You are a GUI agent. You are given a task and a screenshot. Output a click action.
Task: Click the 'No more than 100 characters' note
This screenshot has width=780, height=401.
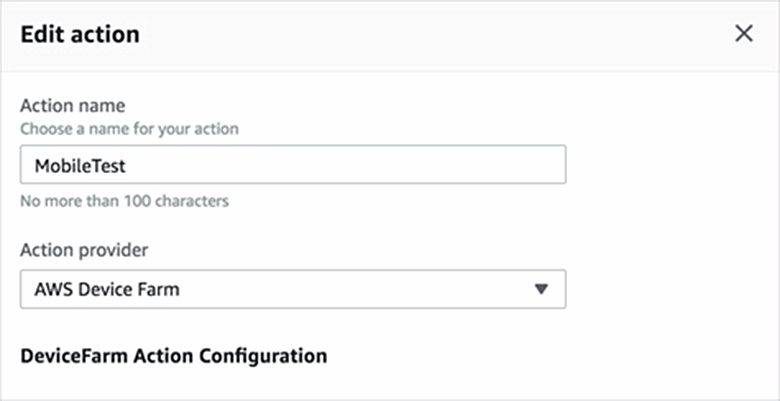(124, 201)
